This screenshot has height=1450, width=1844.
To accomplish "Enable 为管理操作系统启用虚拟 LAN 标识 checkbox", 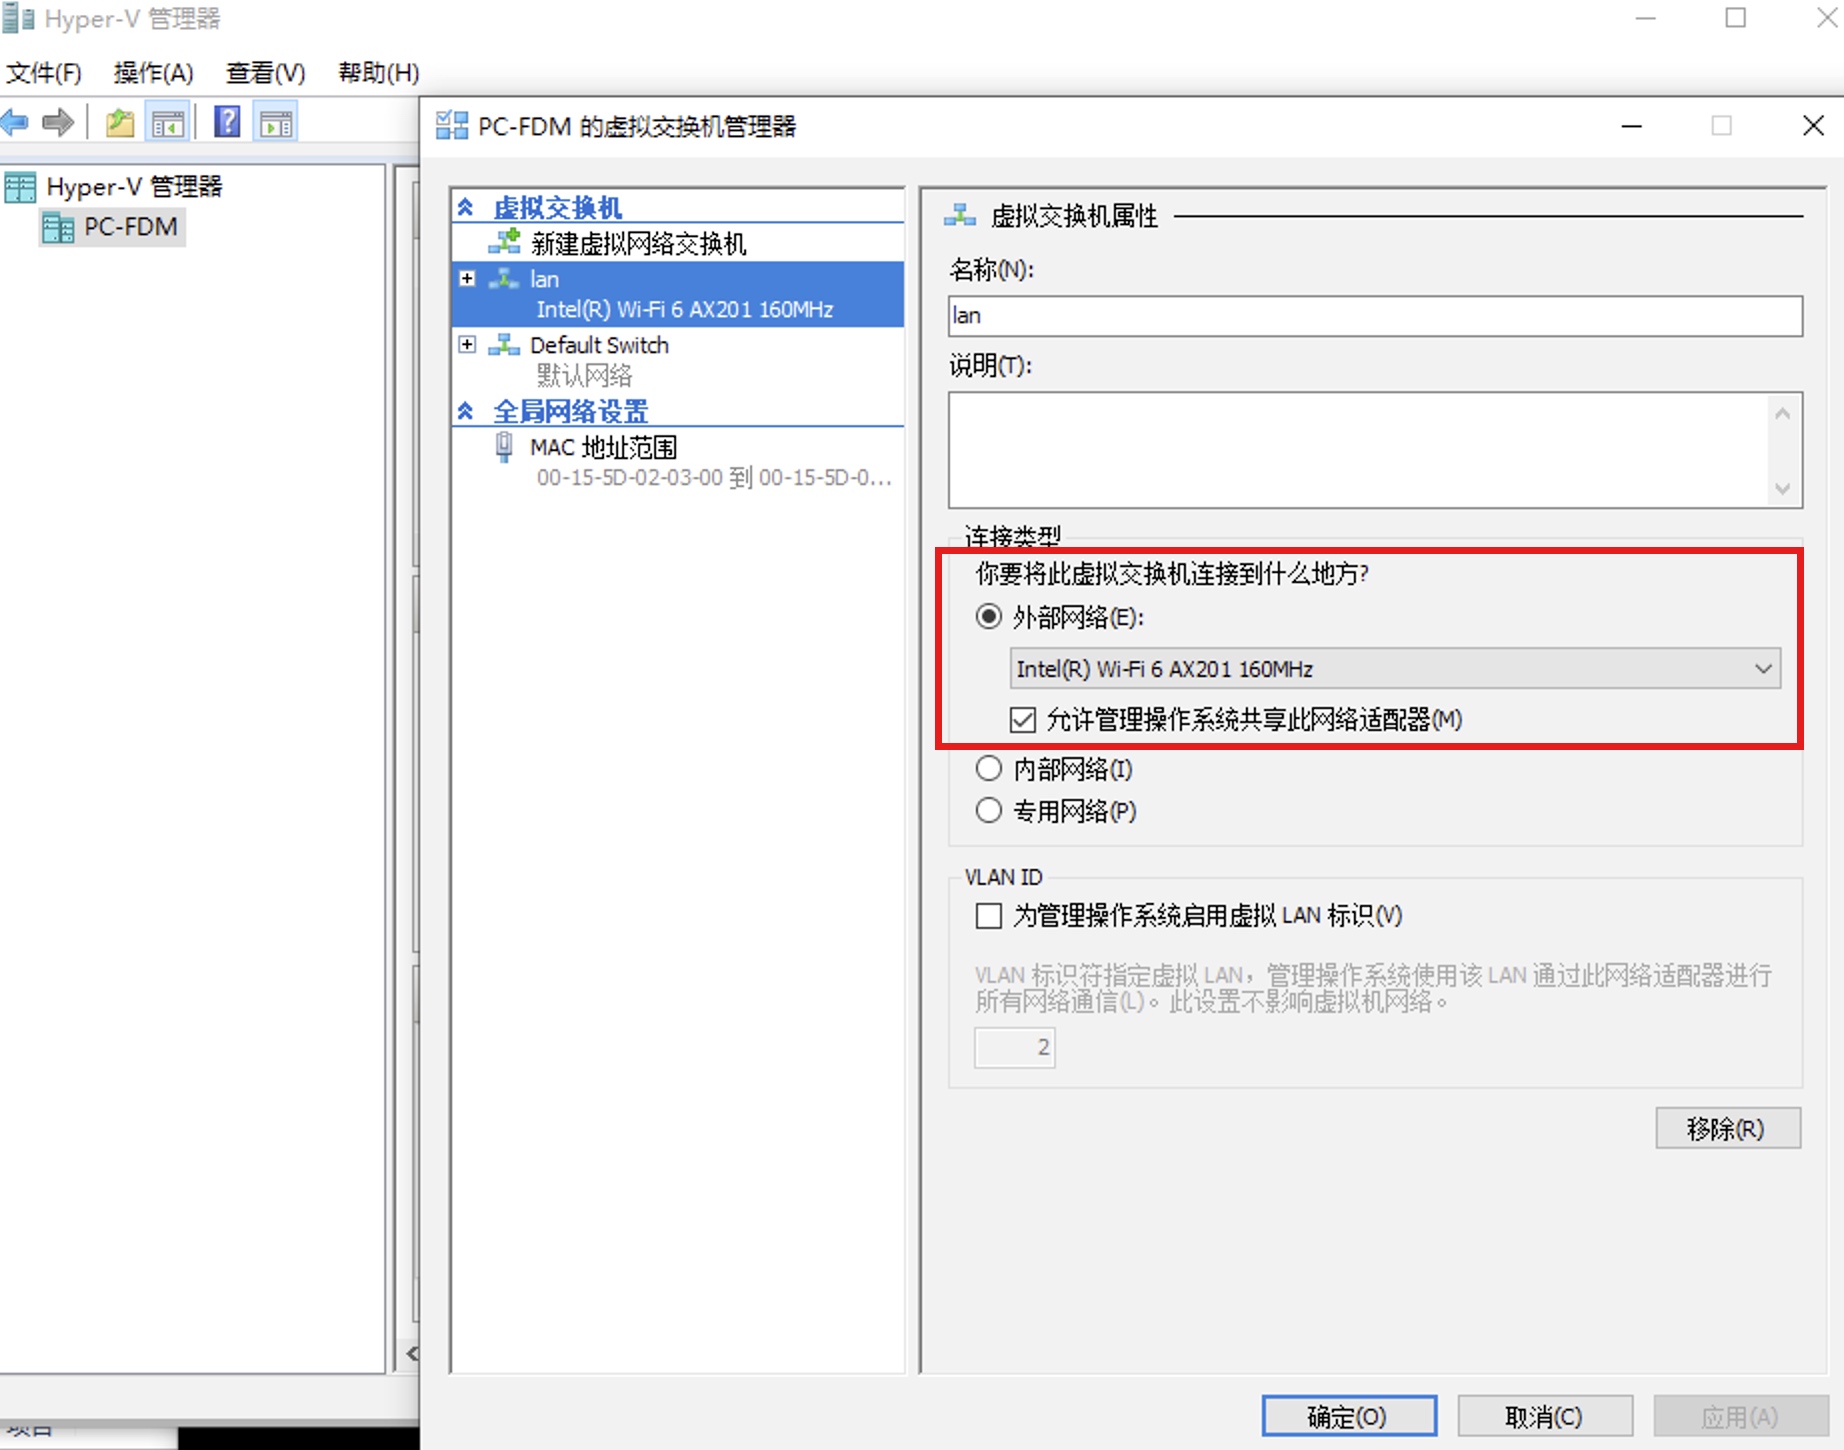I will point(989,916).
